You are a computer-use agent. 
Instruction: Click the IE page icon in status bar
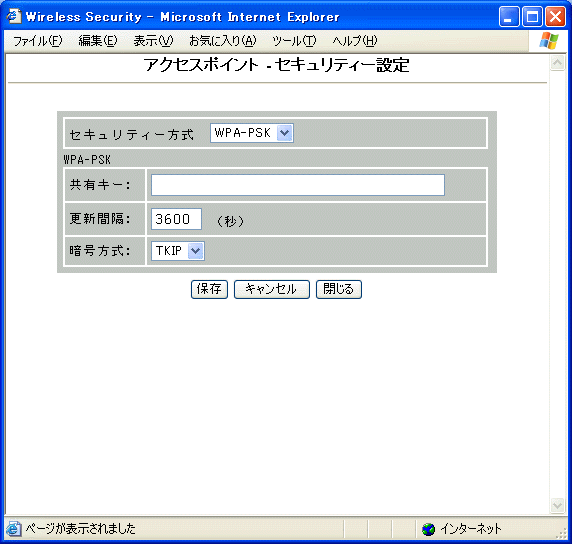(13, 528)
